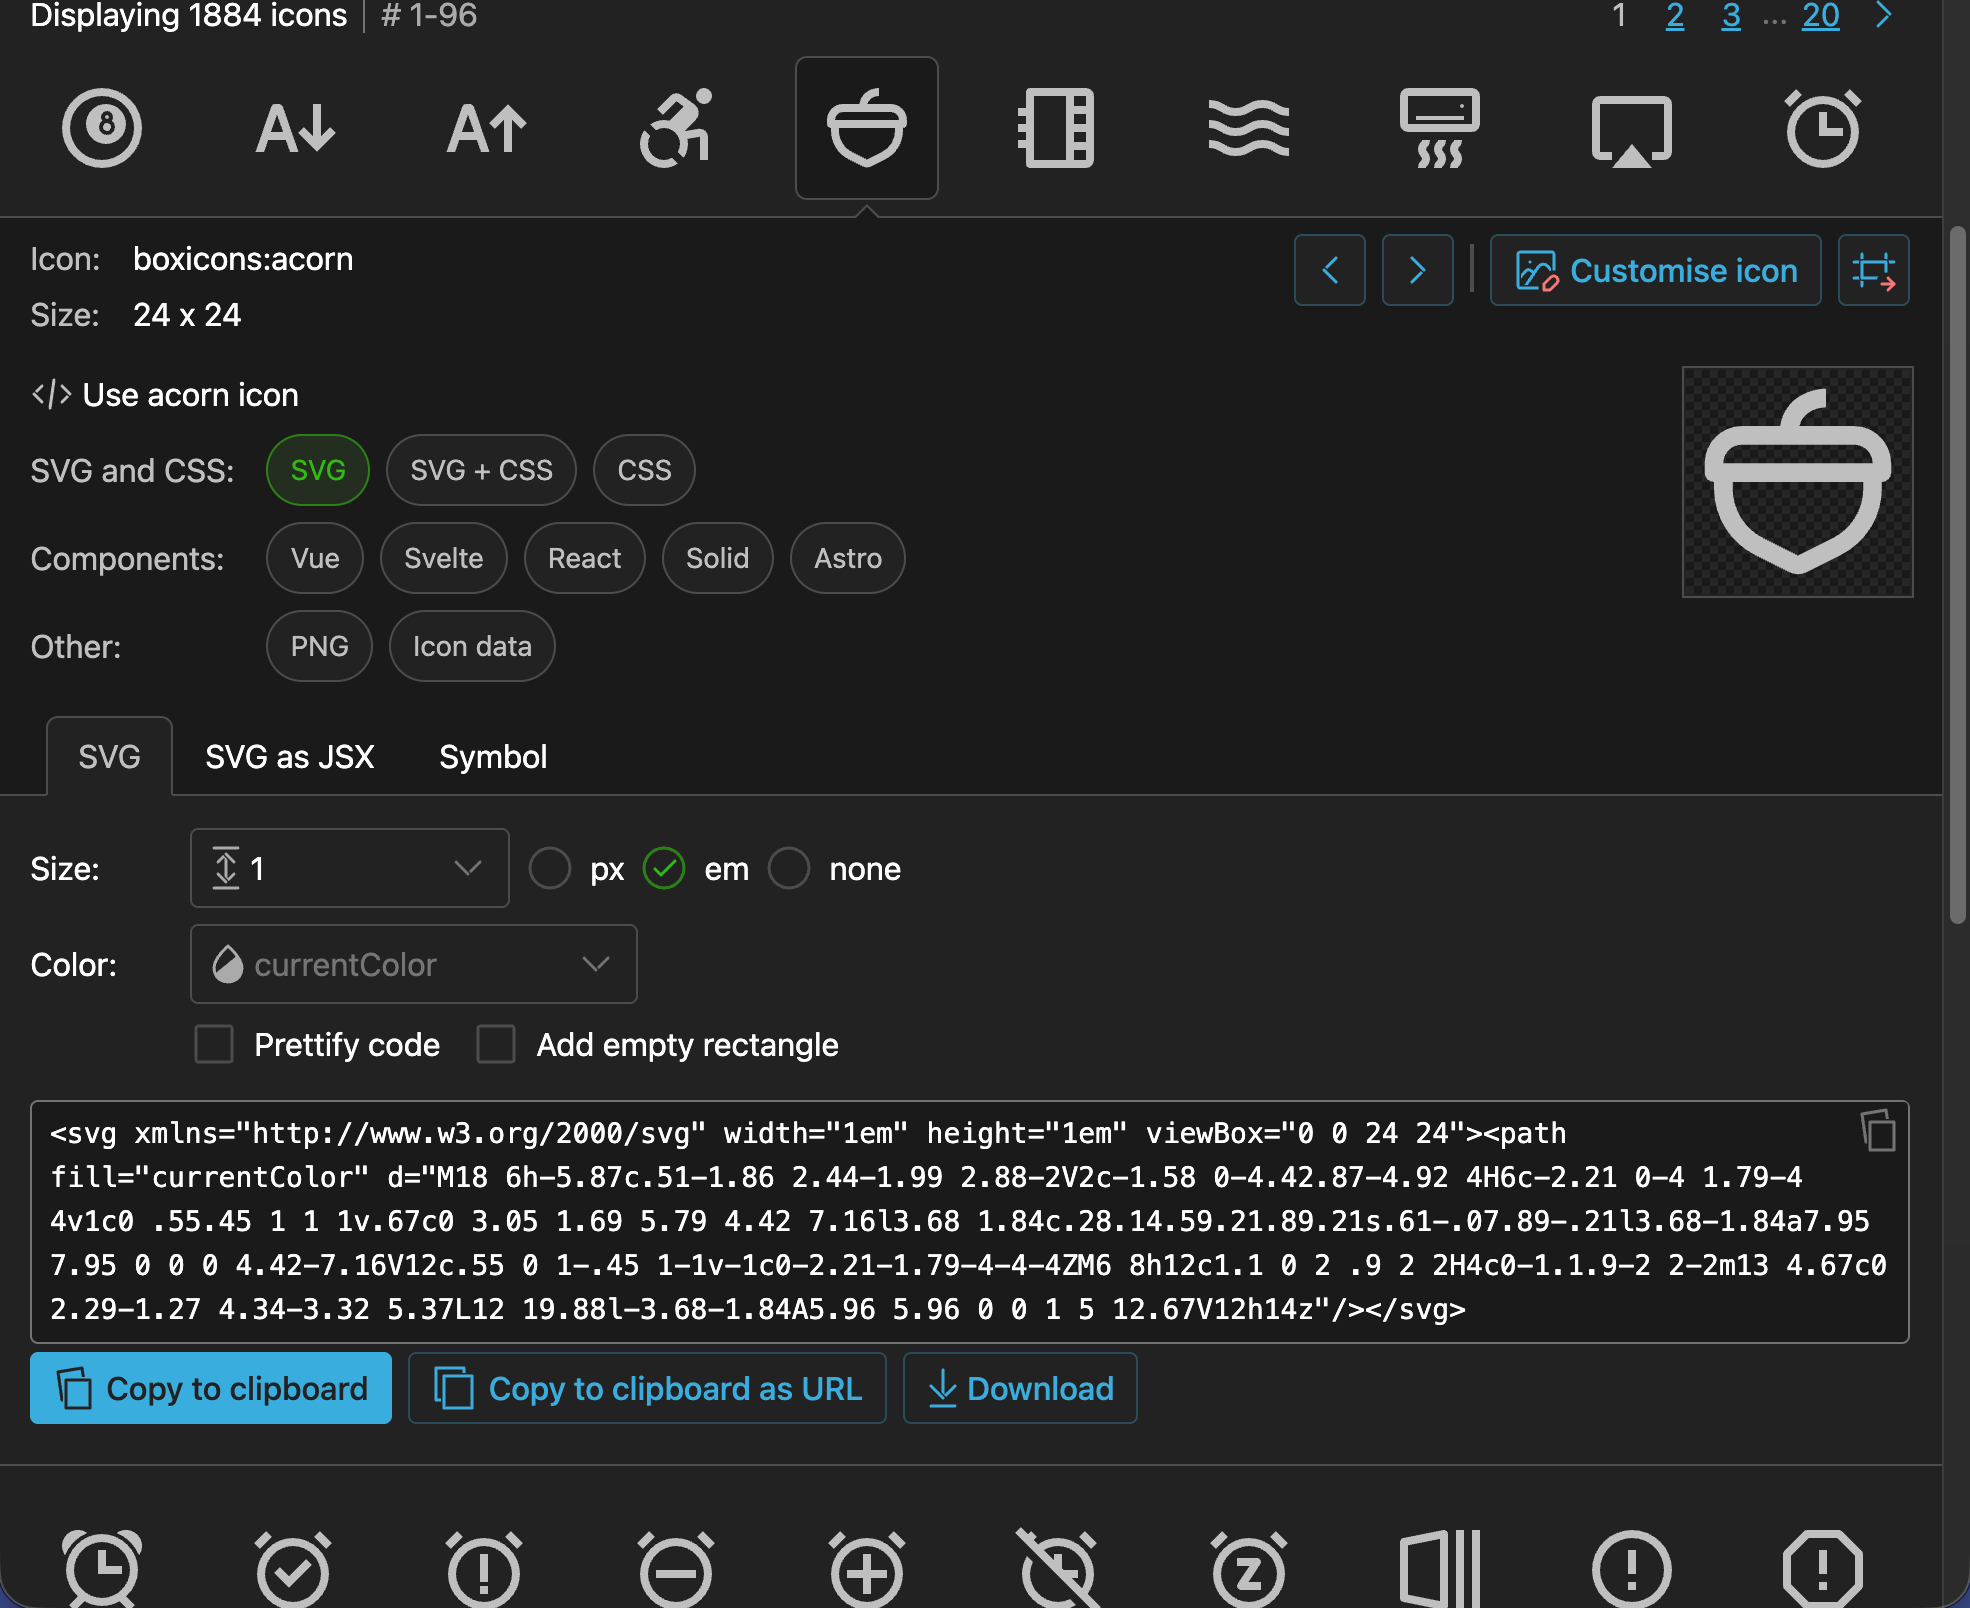Switch to the Symbol tab
Viewport: 1970px width, 1608px height.
[x=492, y=757]
